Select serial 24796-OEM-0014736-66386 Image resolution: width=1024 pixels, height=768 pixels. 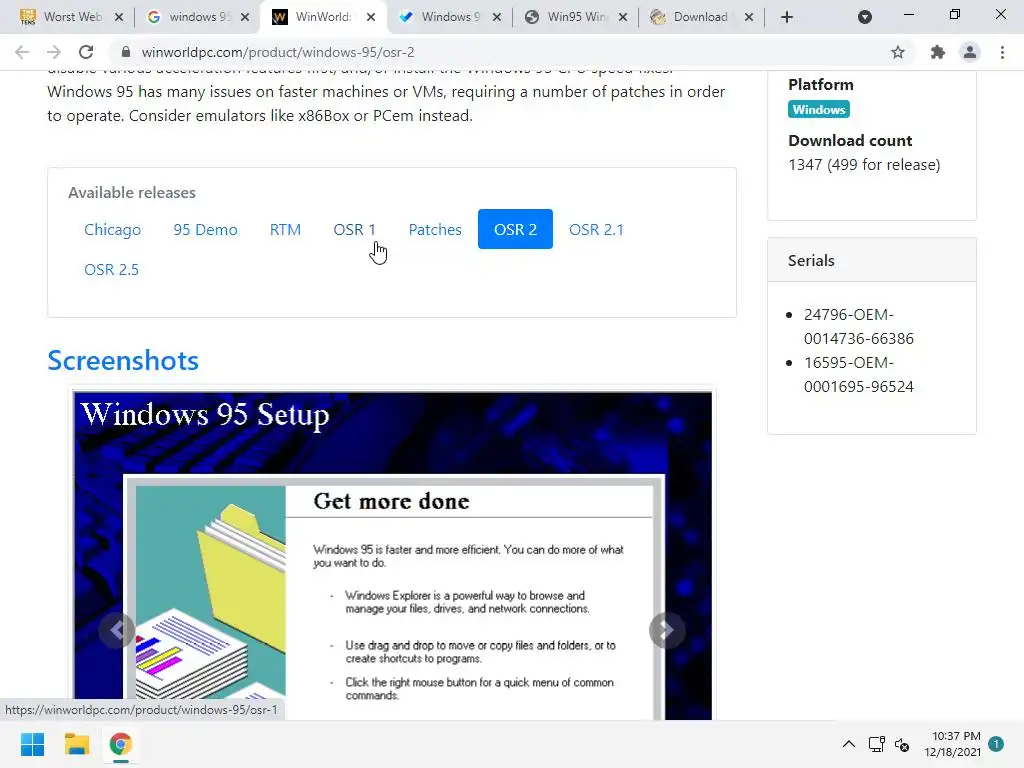tap(858, 327)
